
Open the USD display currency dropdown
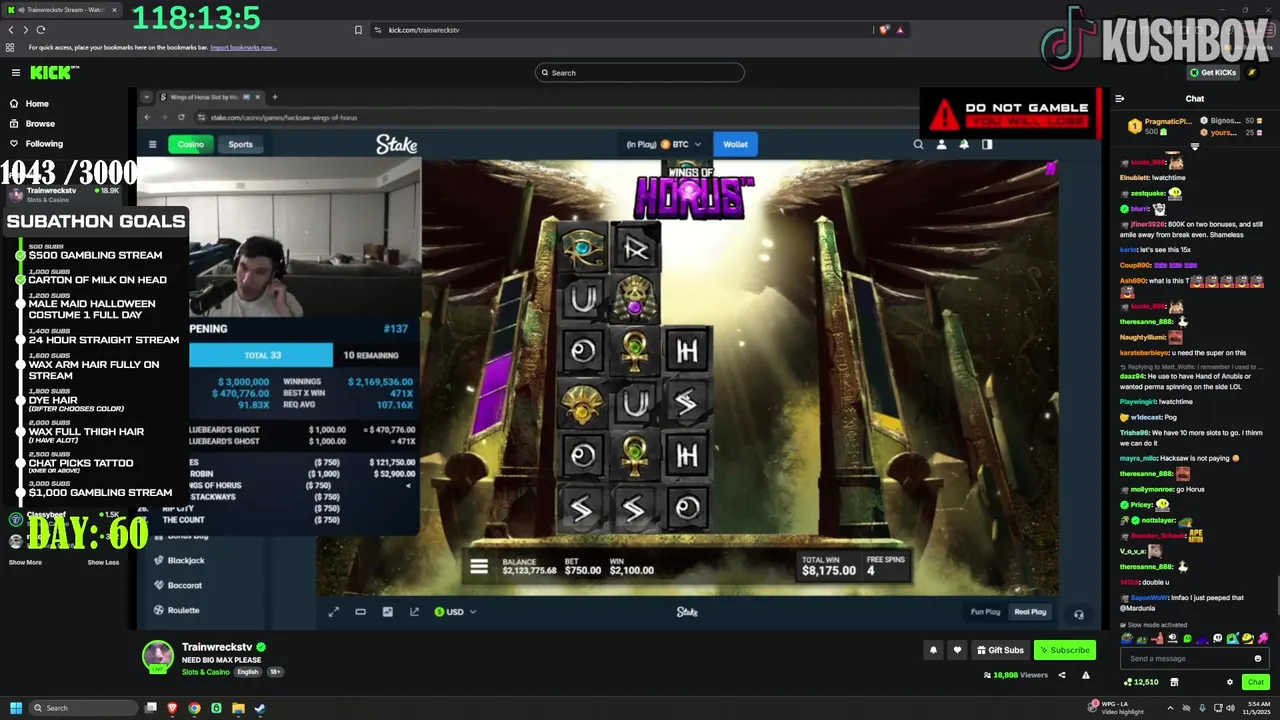tap(455, 612)
